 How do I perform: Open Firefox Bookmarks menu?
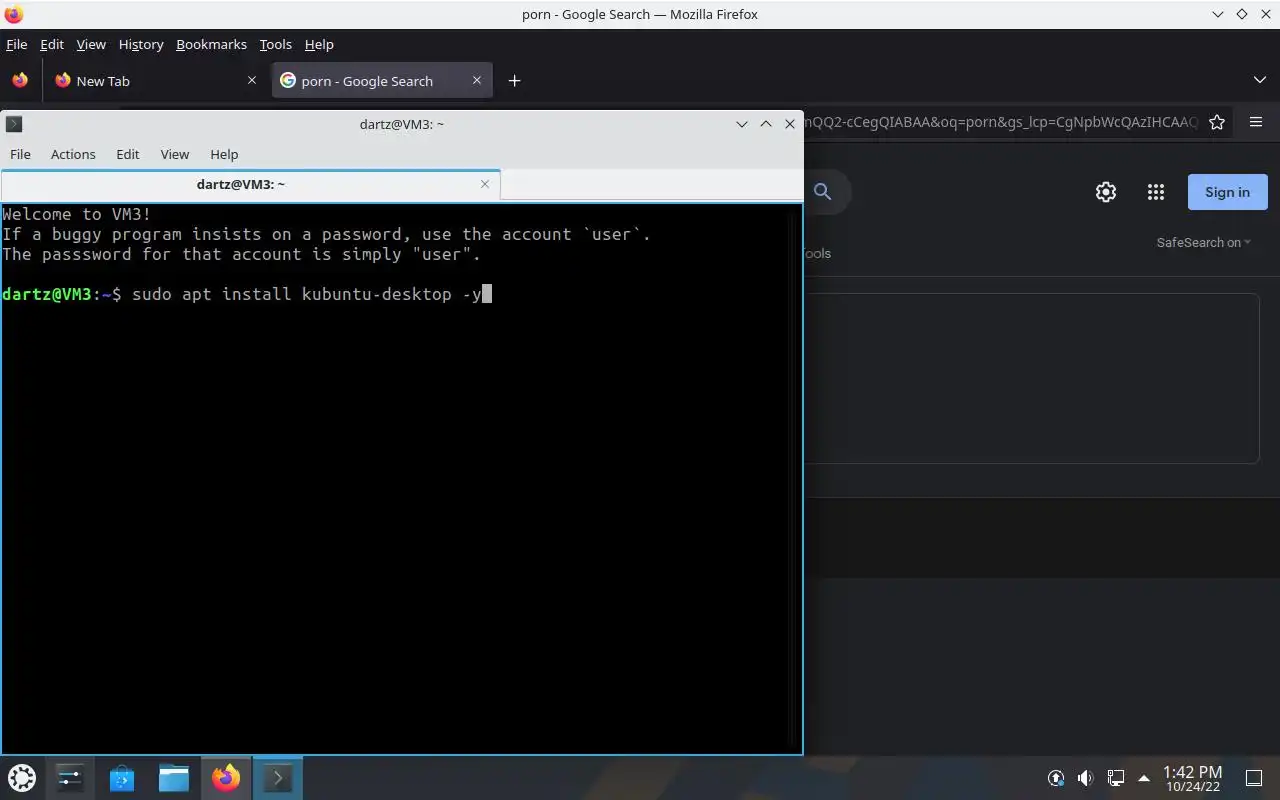tap(211, 44)
